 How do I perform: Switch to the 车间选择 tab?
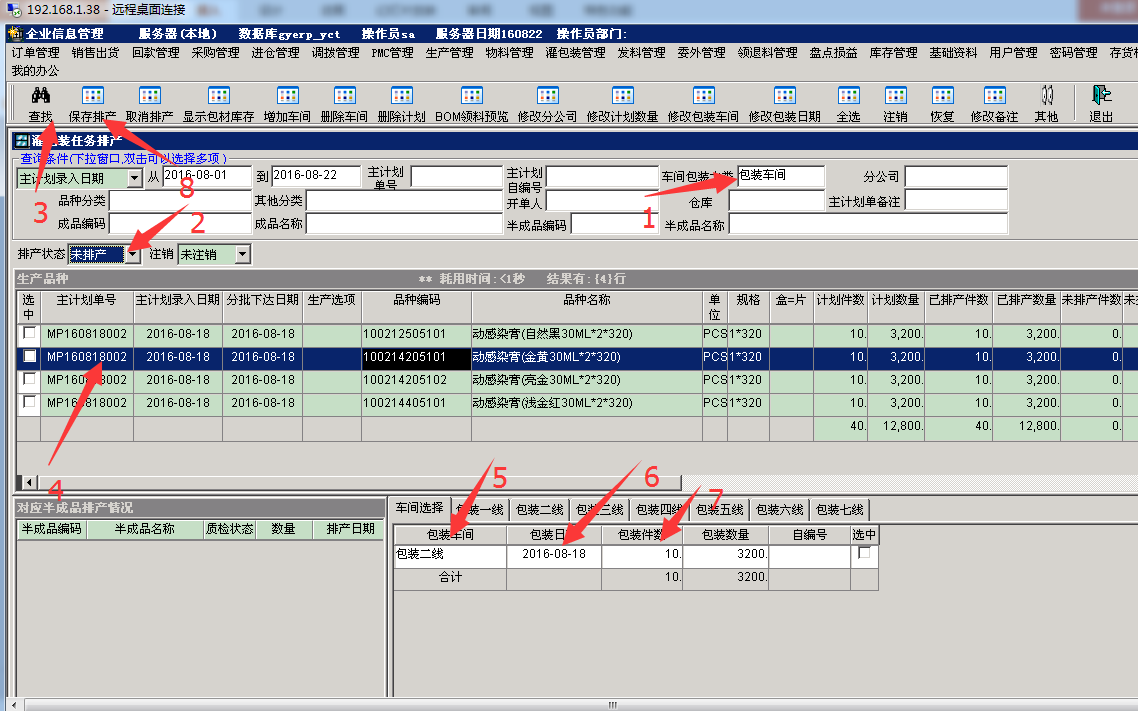pos(419,508)
